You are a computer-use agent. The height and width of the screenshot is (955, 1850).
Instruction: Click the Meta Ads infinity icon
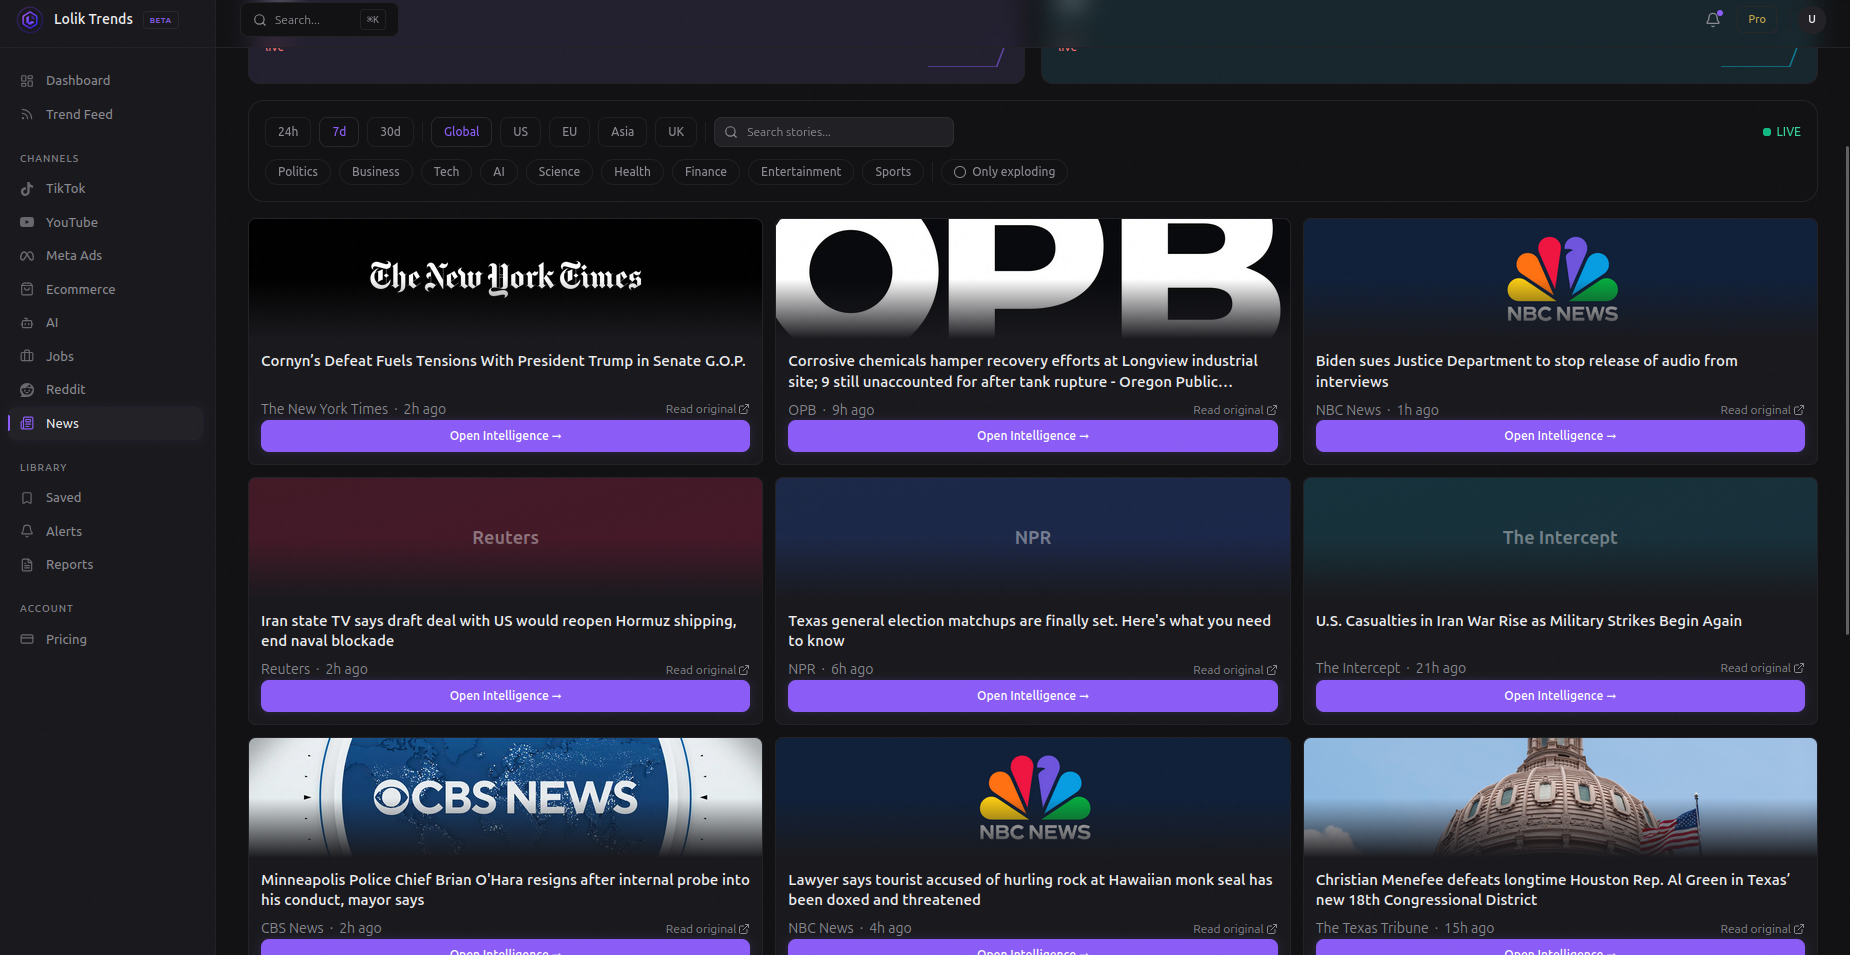[27, 256]
